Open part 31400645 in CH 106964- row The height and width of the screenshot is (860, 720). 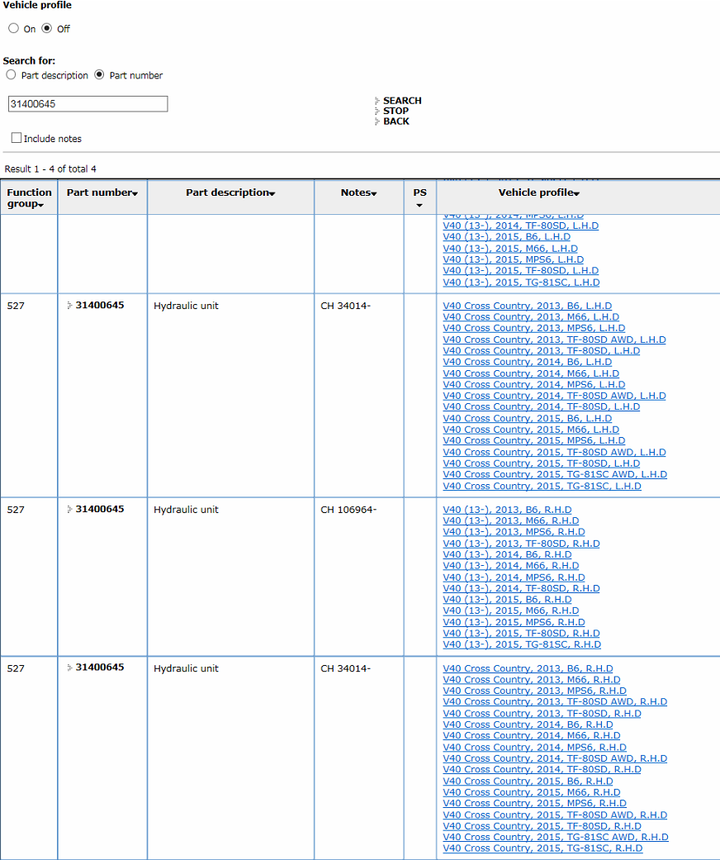click(100, 509)
